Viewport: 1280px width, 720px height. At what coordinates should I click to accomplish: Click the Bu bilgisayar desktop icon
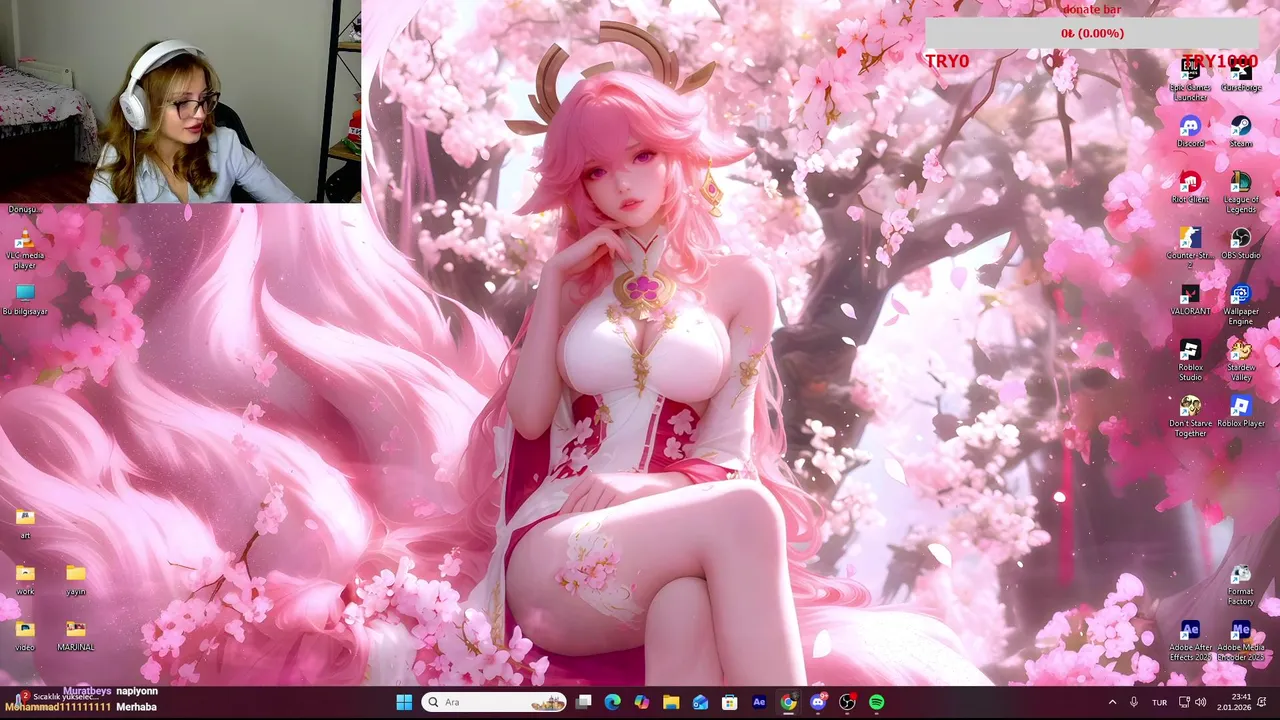[x=25, y=300]
